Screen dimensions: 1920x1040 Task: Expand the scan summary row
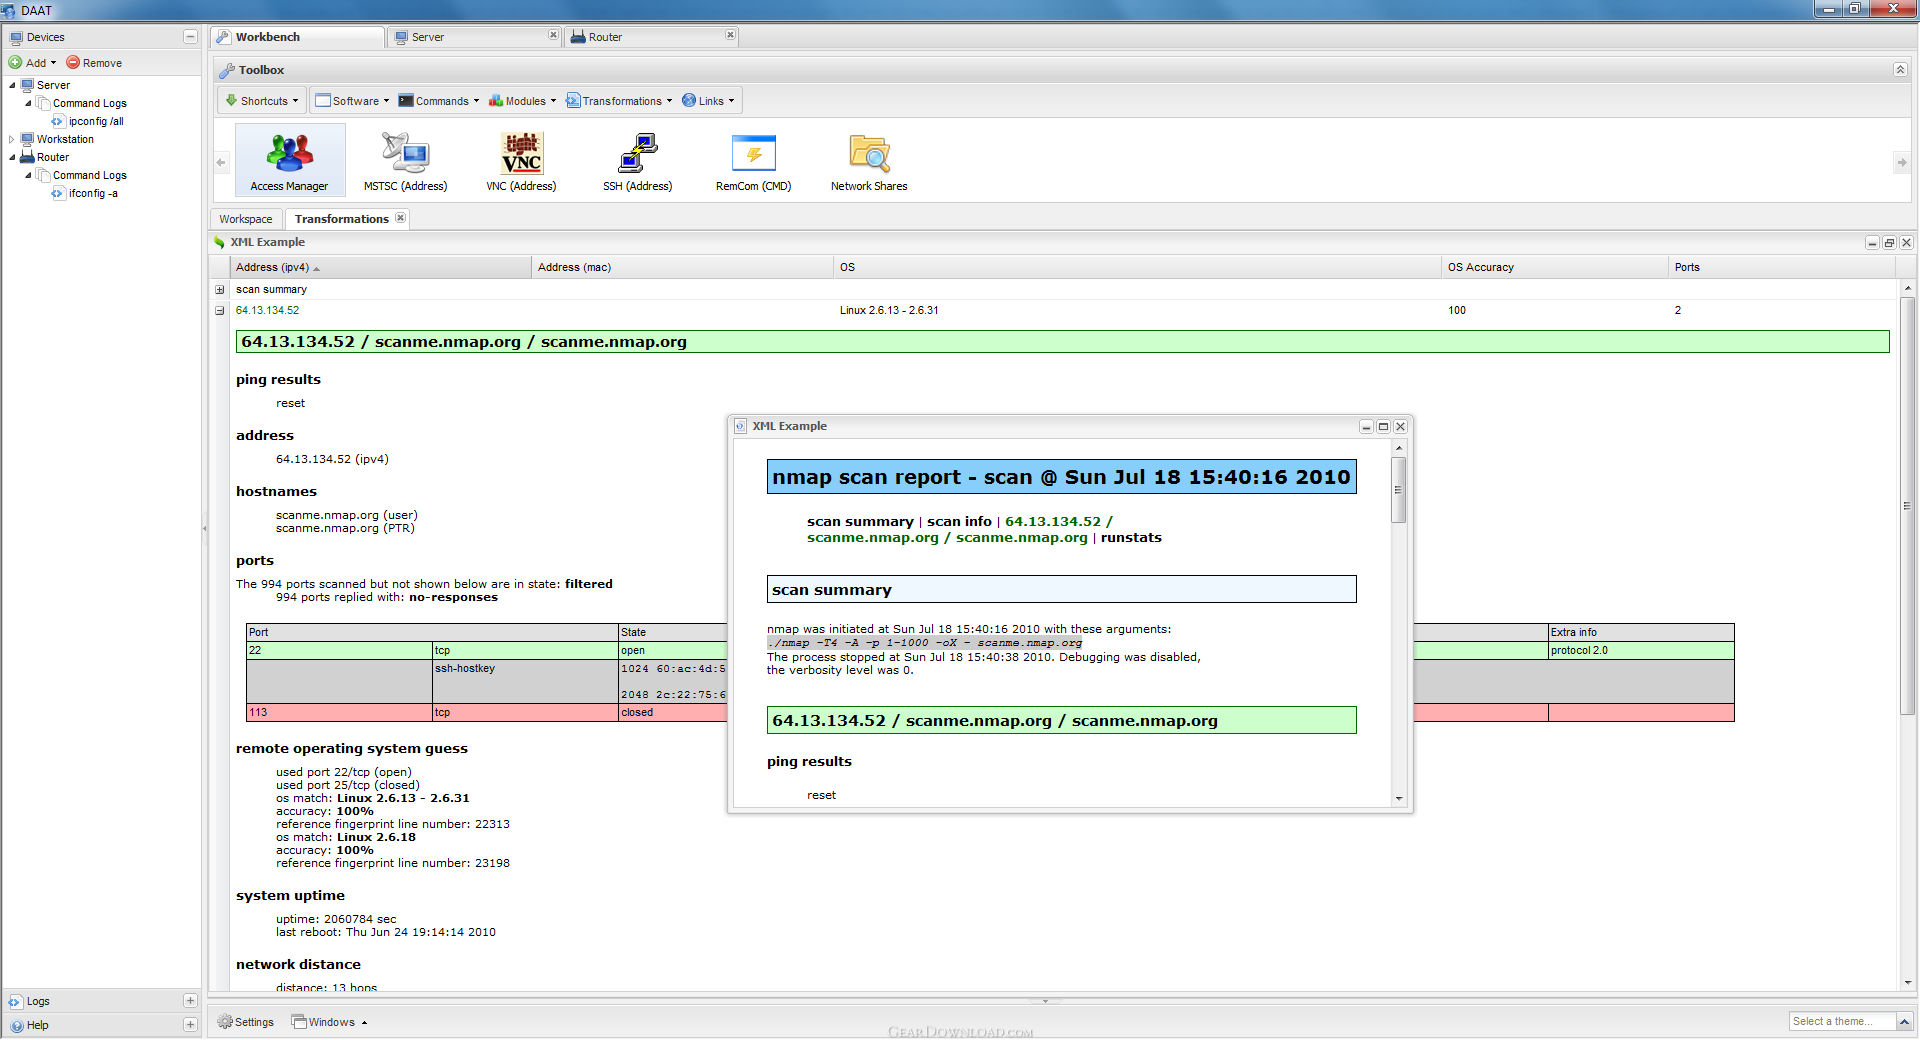pyautogui.click(x=220, y=290)
